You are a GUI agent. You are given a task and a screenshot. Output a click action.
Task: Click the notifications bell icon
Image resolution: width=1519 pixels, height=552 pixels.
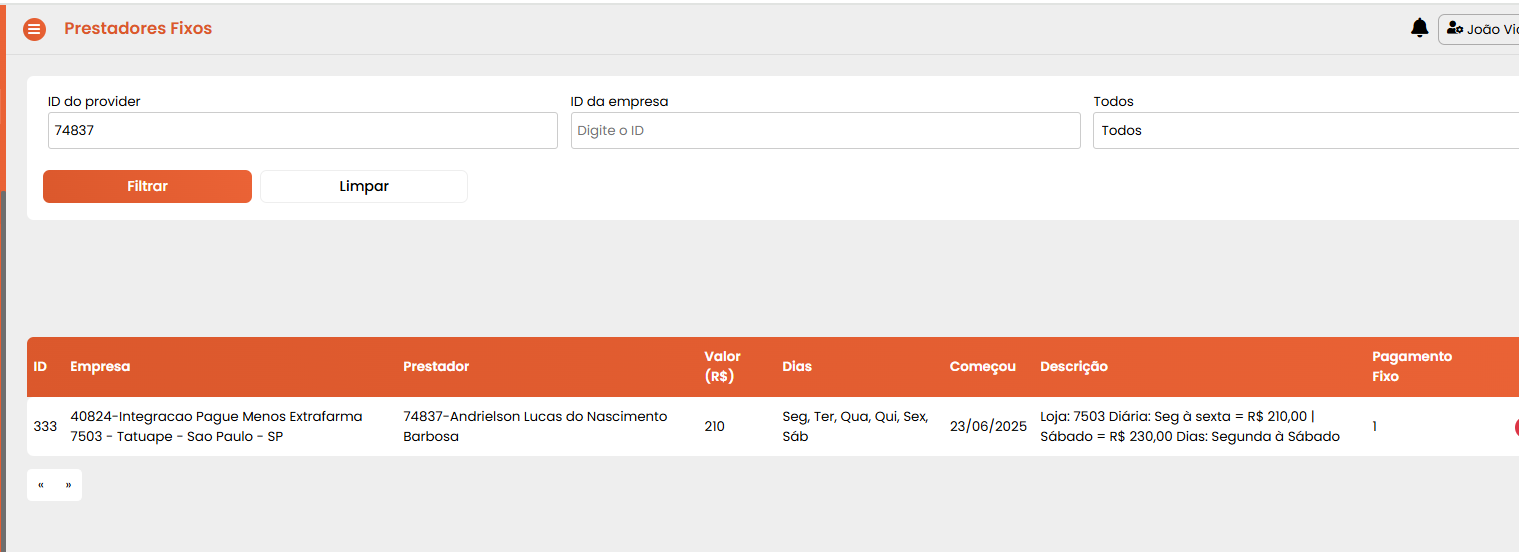click(x=1419, y=28)
